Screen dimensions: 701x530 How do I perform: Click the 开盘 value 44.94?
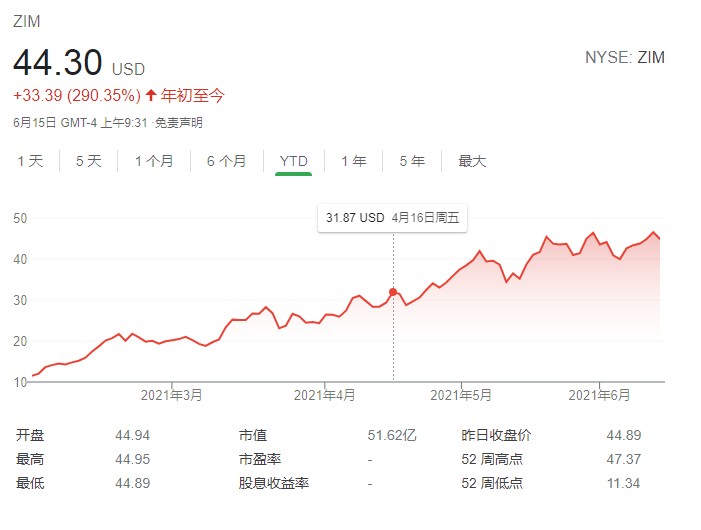tap(132, 435)
